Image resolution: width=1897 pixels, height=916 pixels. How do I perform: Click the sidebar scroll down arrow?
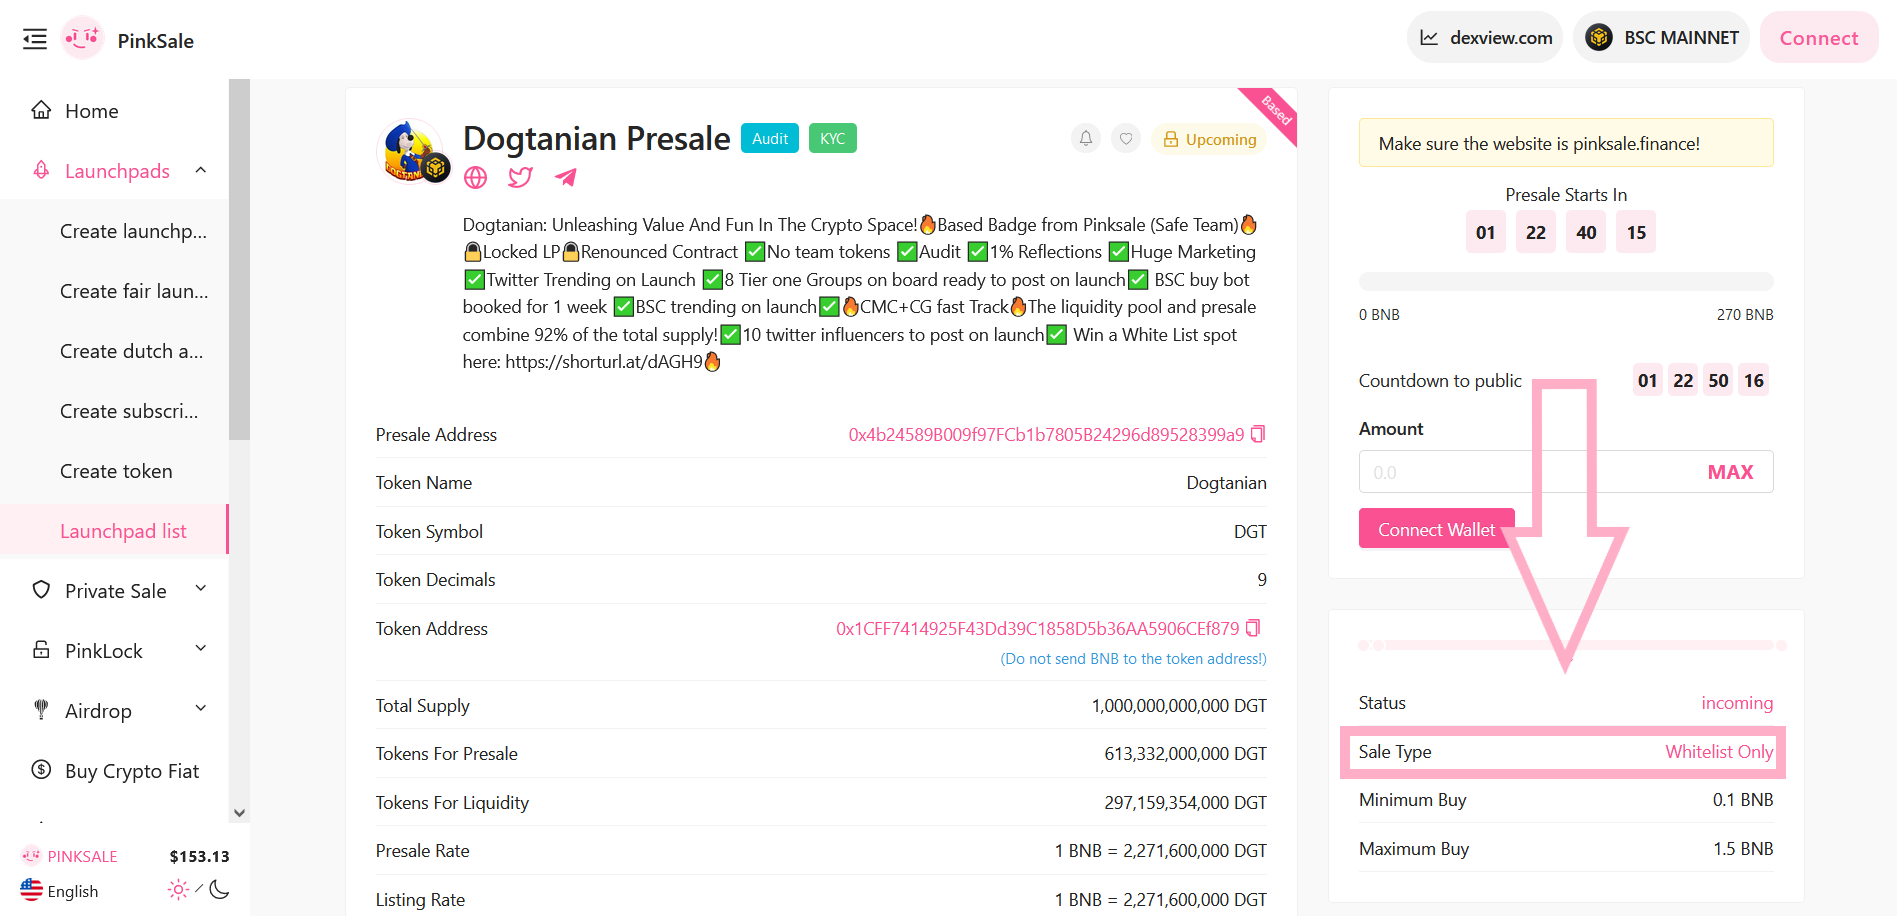click(239, 813)
